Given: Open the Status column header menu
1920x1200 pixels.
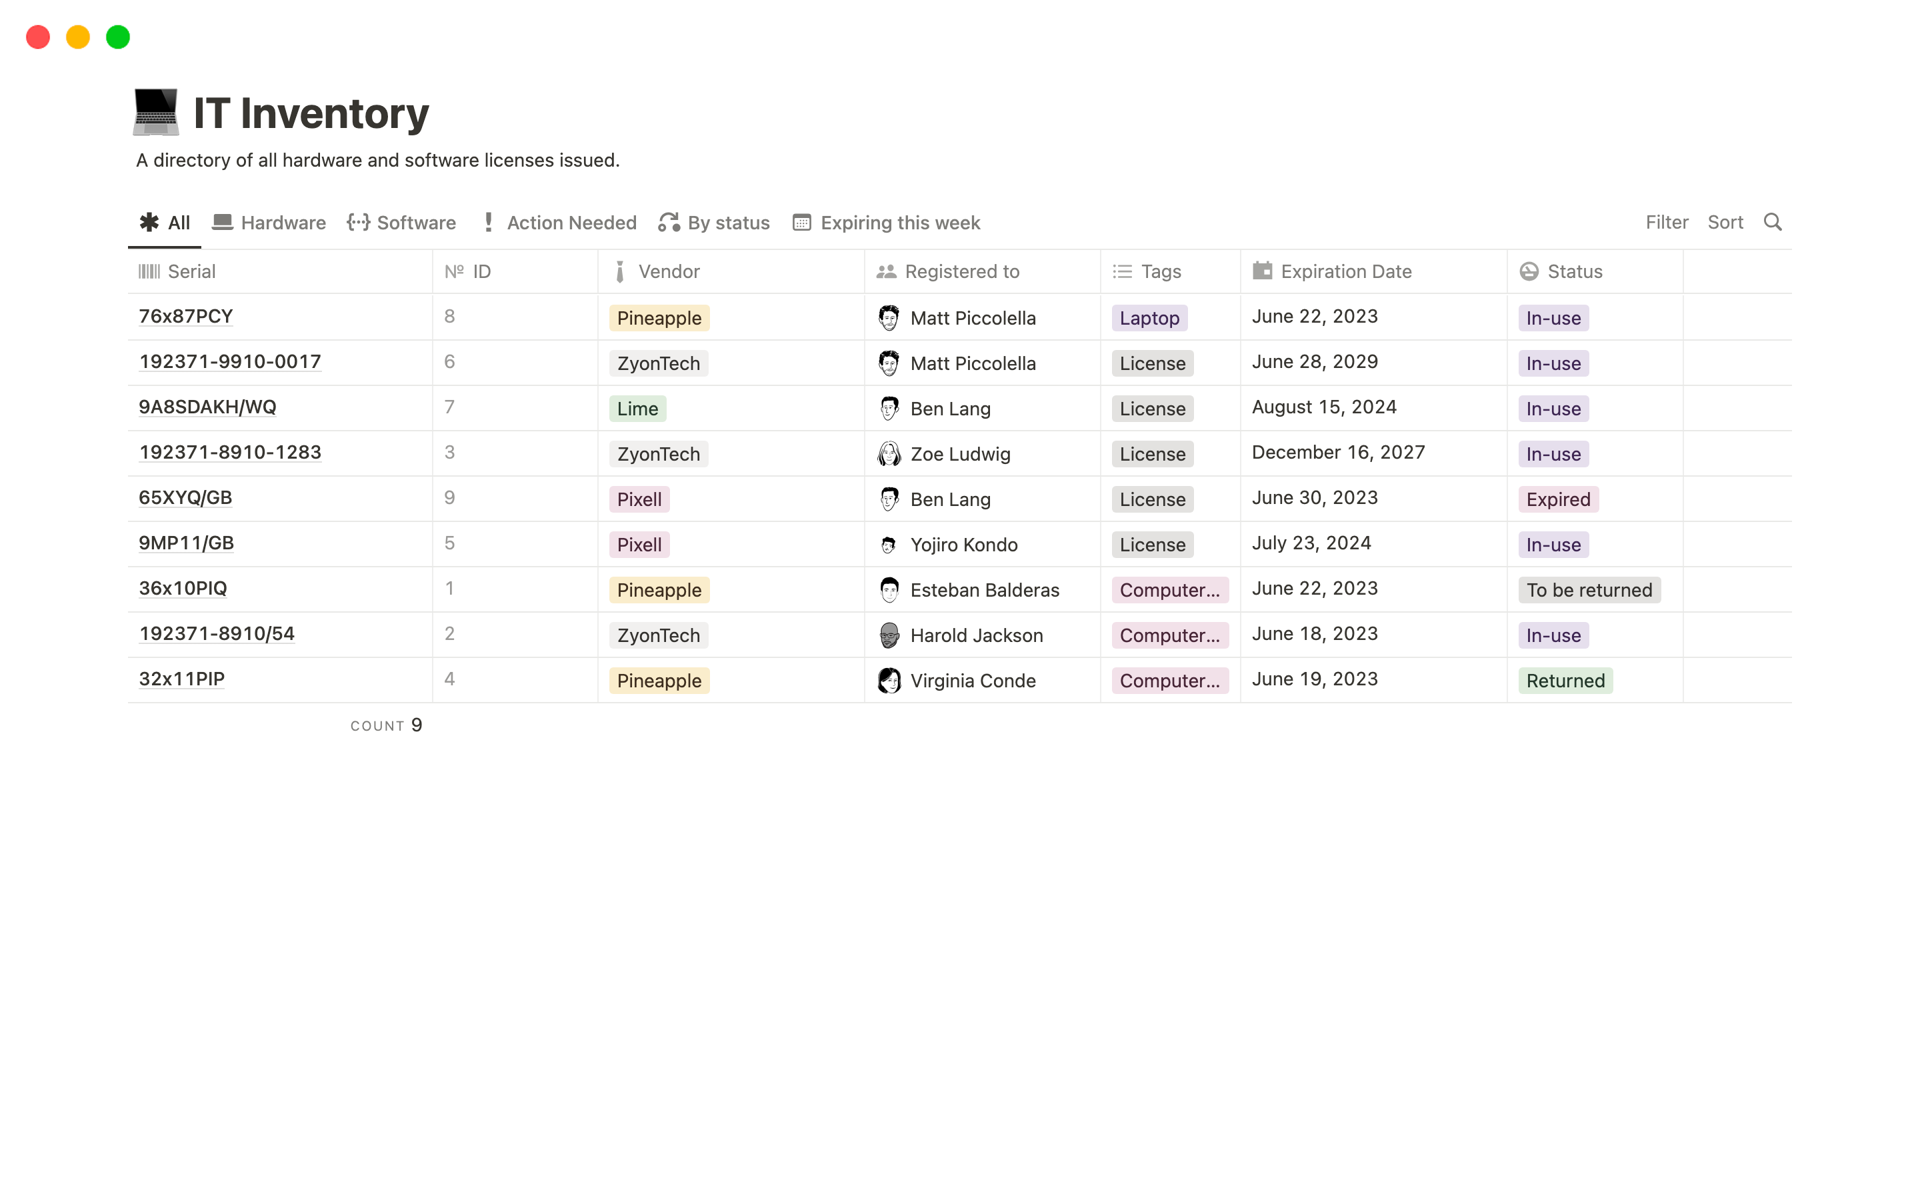Looking at the screenshot, I should coord(1574,272).
